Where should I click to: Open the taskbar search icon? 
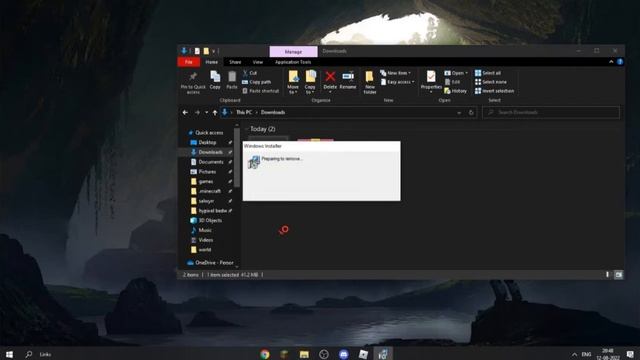29,354
